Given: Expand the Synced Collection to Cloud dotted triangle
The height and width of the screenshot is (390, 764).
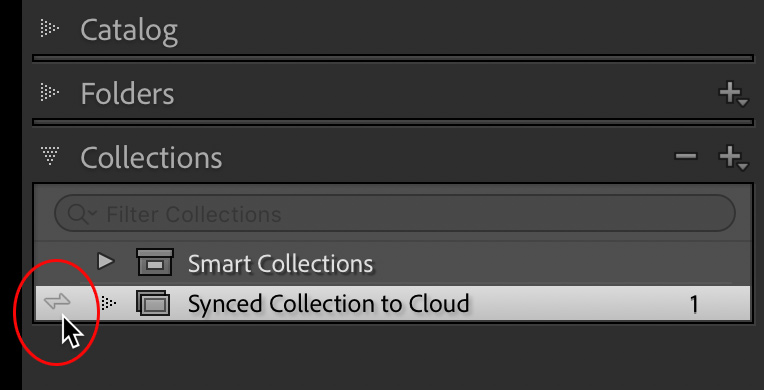Looking at the screenshot, I should [x=108, y=303].
